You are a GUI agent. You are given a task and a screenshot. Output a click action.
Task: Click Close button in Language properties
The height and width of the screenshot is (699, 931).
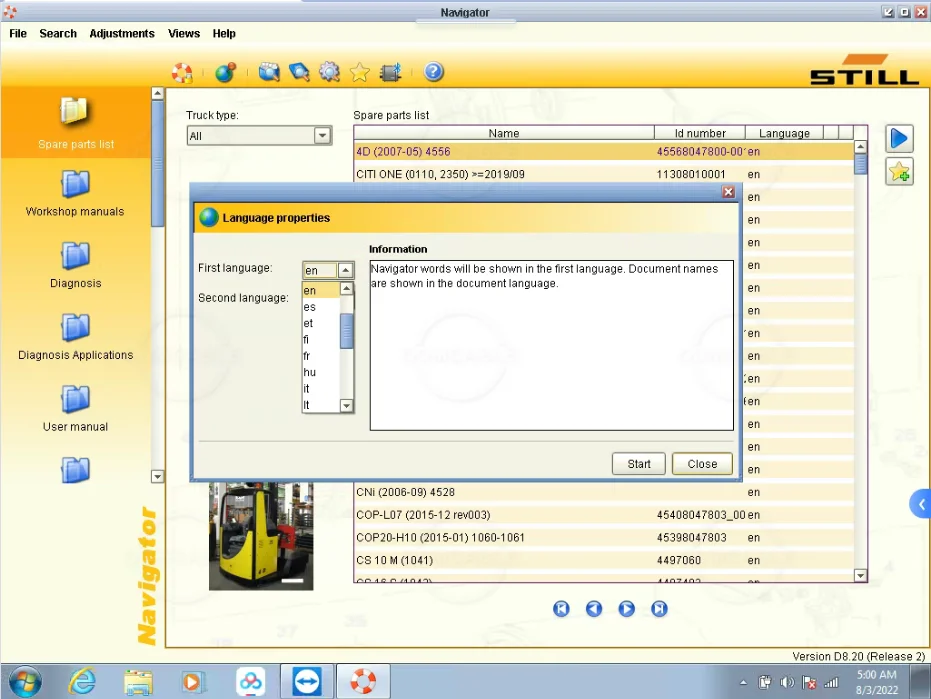702,464
